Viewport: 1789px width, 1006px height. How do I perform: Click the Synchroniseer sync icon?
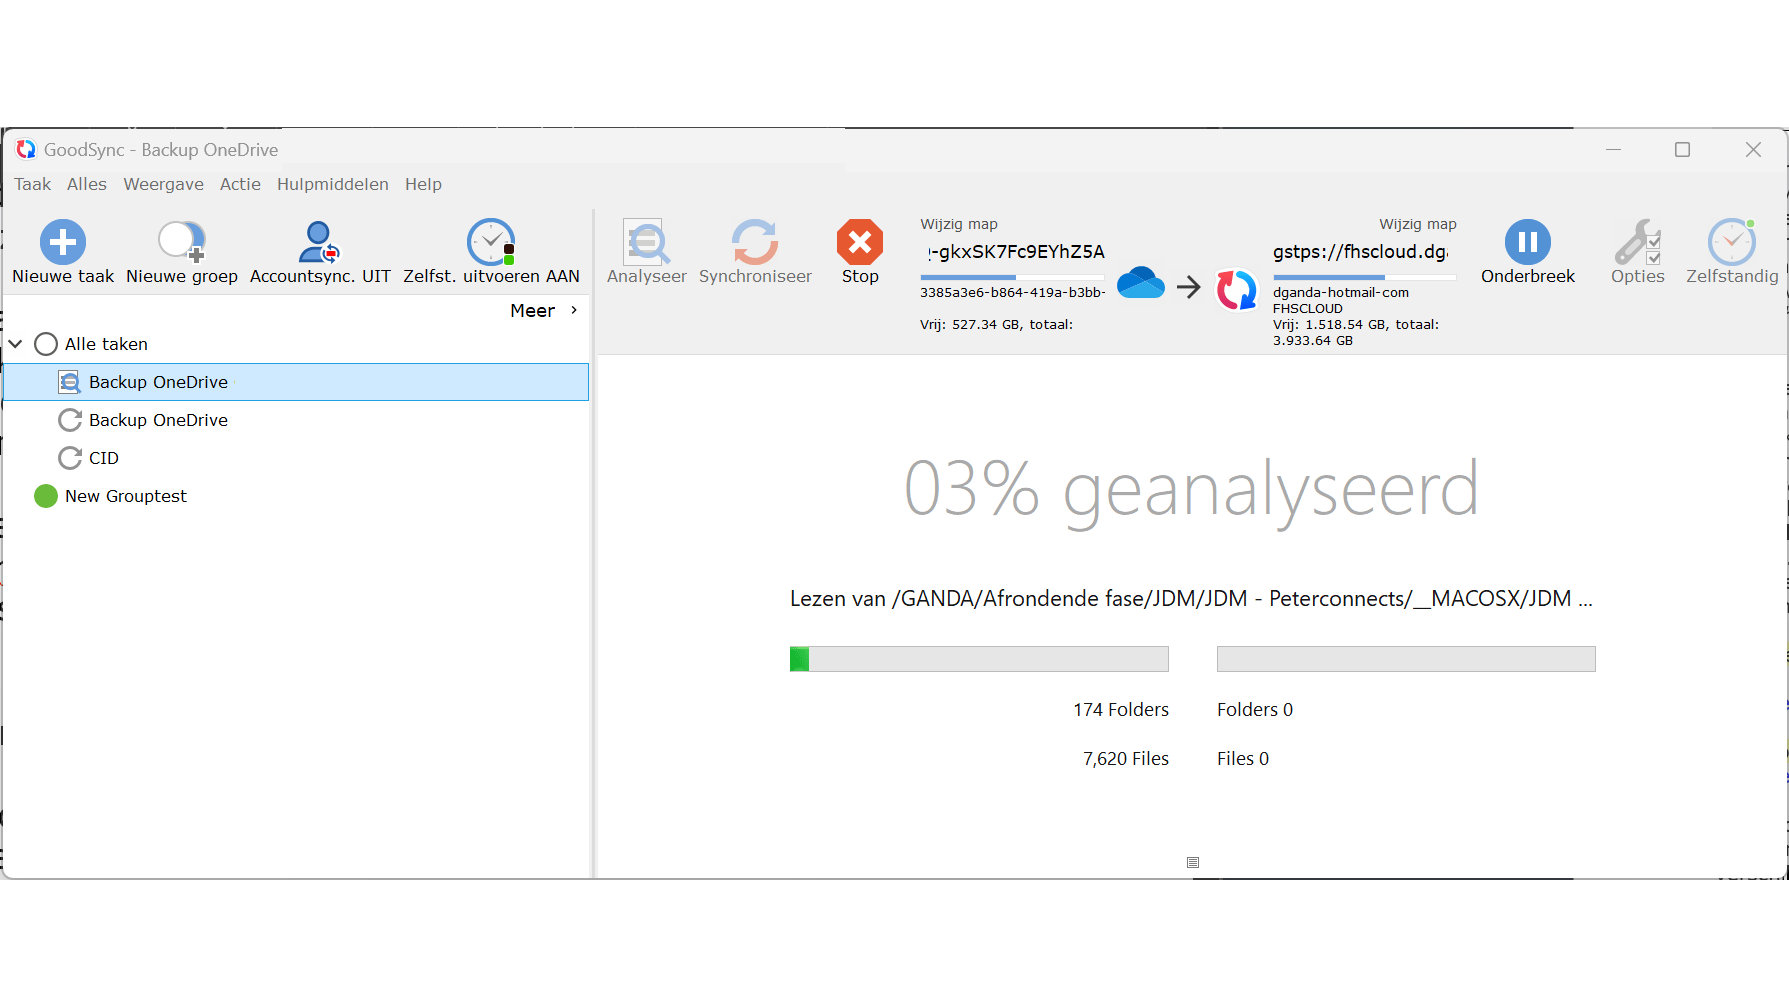click(755, 243)
